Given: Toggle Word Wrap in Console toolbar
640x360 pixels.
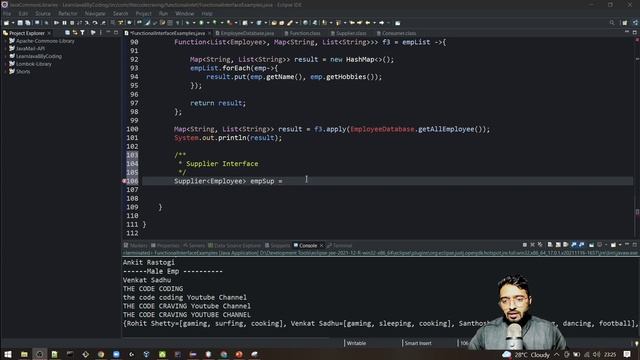Looking at the screenshot, I should (x=565, y=245).
